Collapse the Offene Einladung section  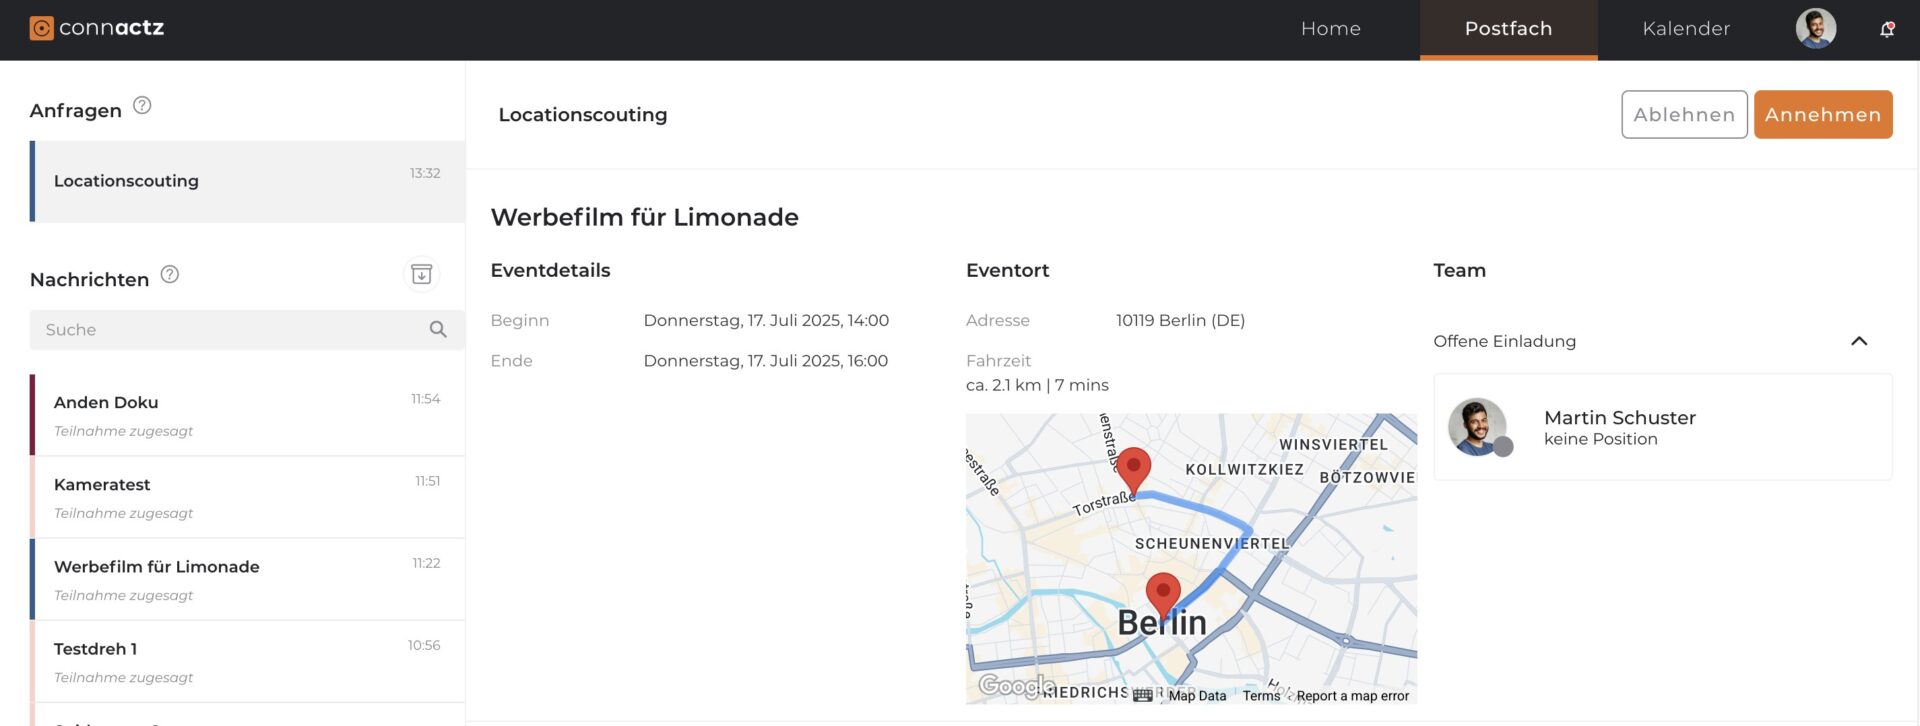point(1859,341)
